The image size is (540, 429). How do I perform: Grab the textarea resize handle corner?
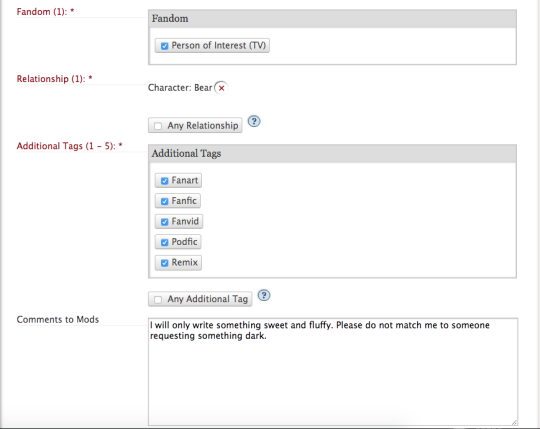pos(514,422)
